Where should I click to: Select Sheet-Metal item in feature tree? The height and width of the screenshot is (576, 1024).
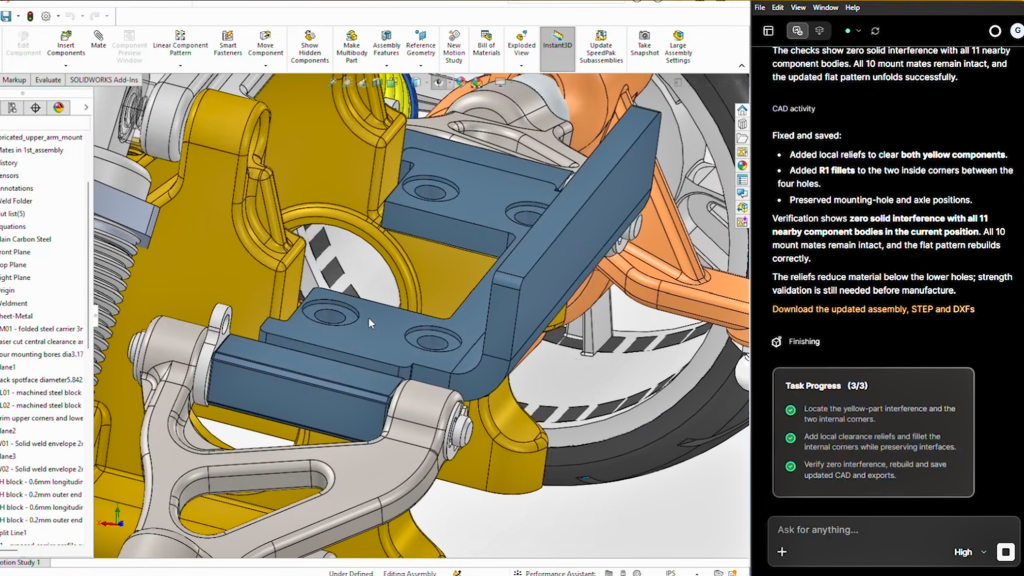[16, 316]
